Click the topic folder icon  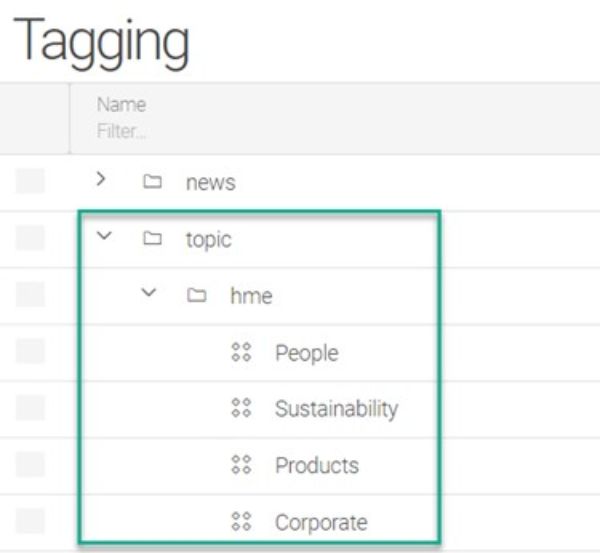[x=152, y=238]
